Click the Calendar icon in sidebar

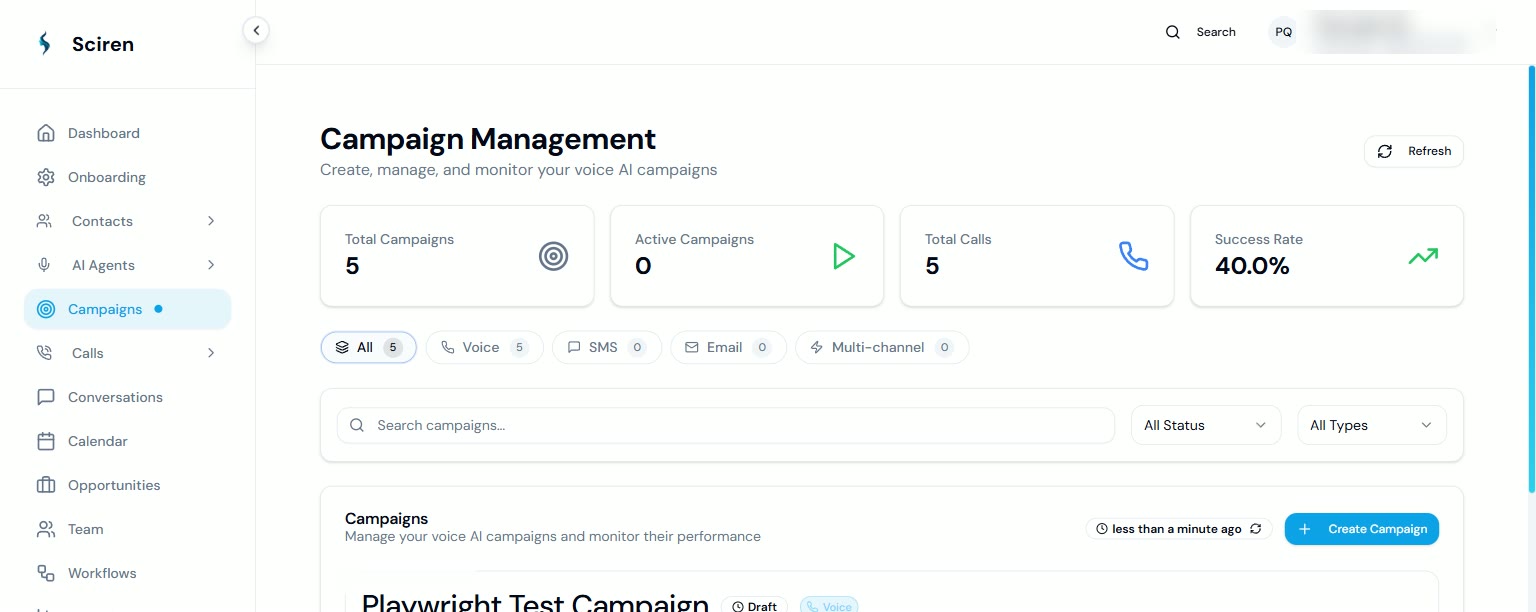[x=45, y=441]
